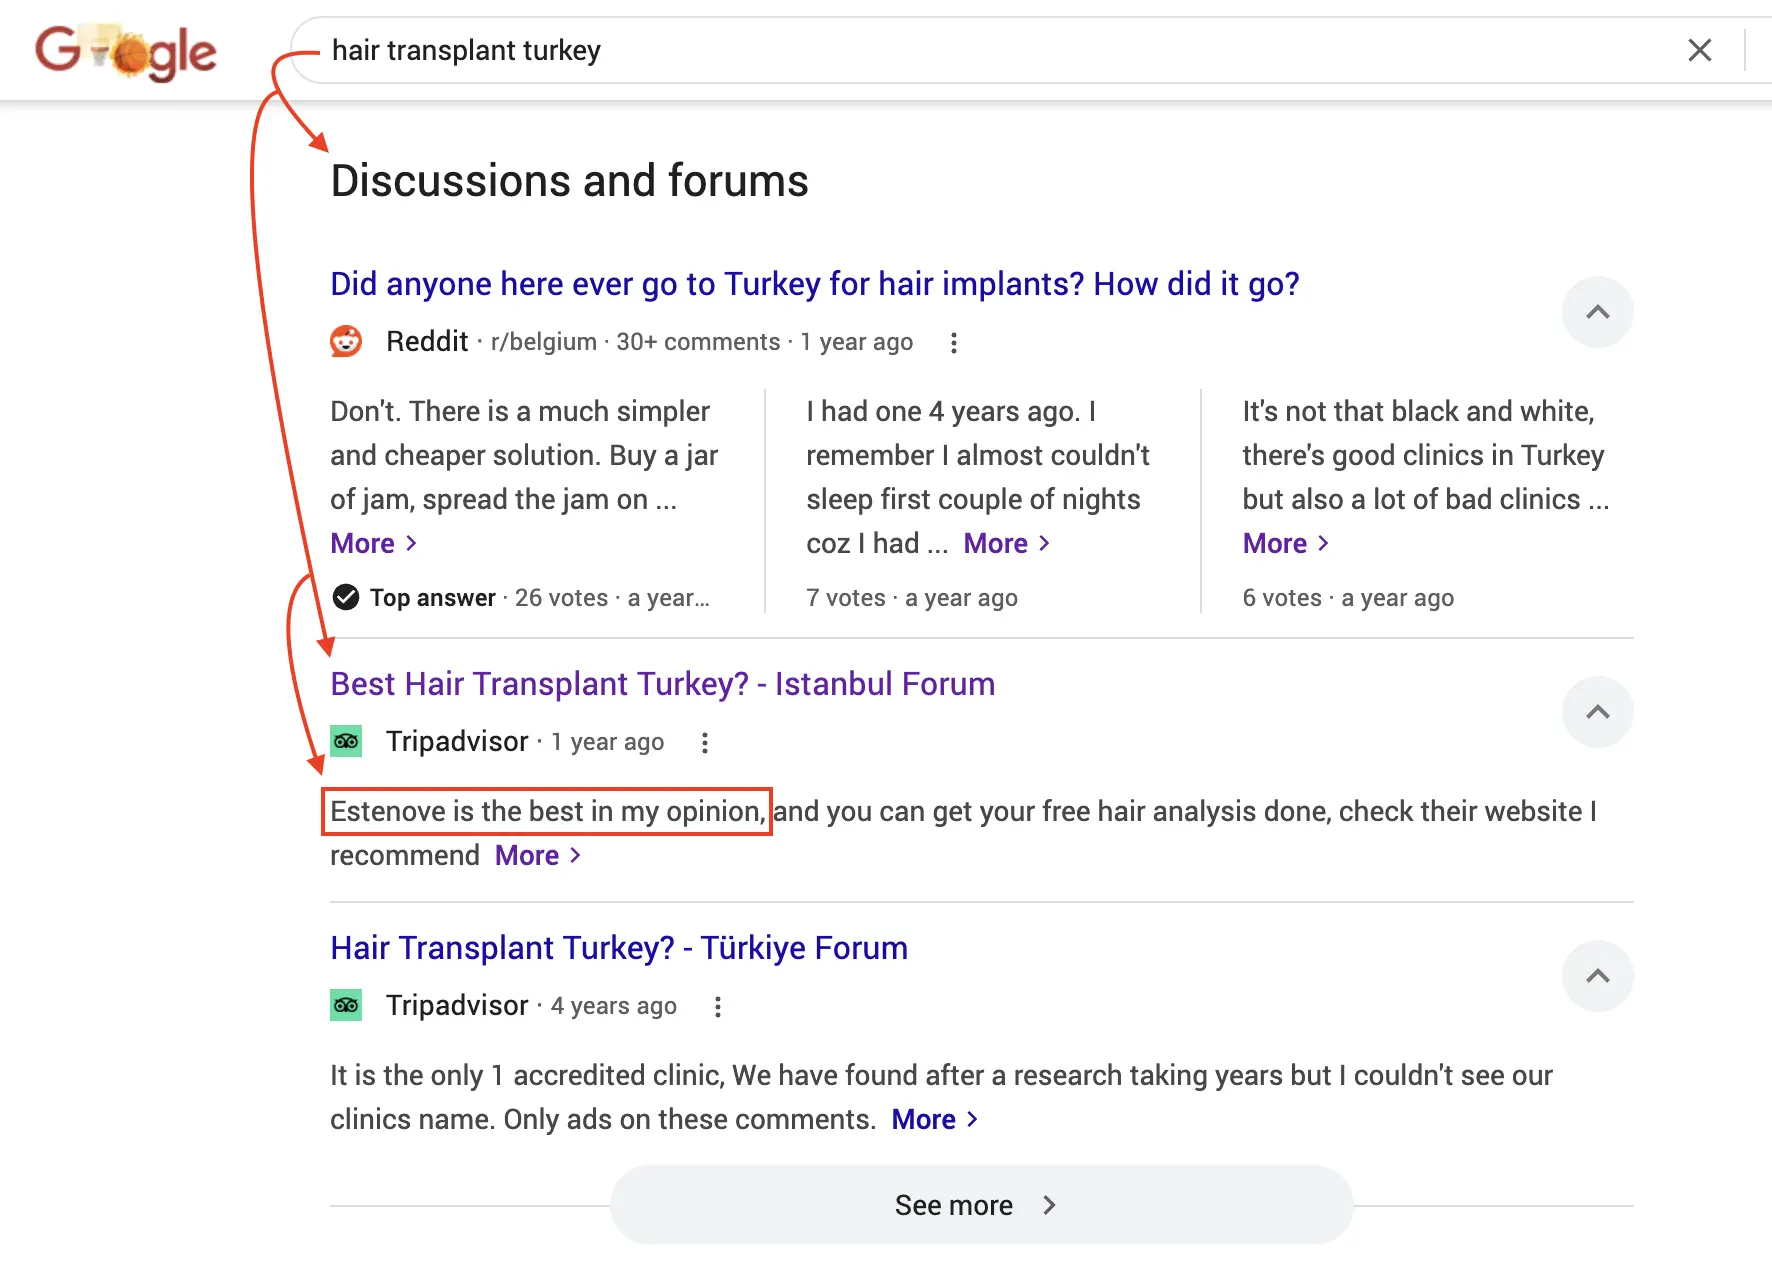
Task: Click '7 votes · a year ago' text
Action: click(912, 598)
